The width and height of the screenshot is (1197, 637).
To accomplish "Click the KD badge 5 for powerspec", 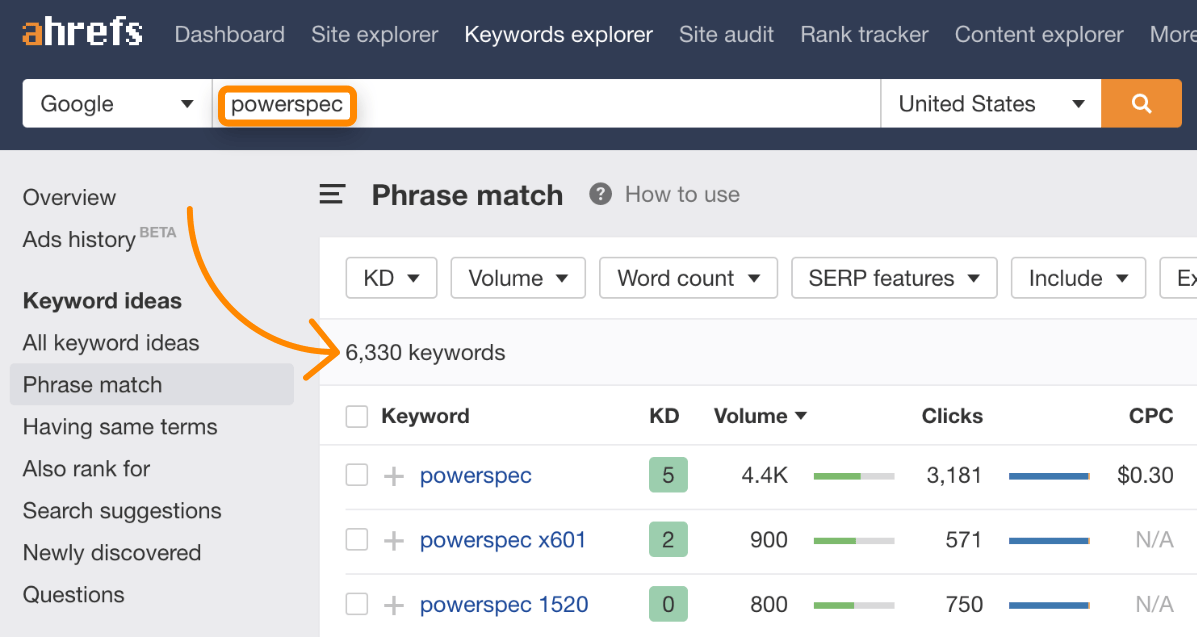I will click(668, 475).
